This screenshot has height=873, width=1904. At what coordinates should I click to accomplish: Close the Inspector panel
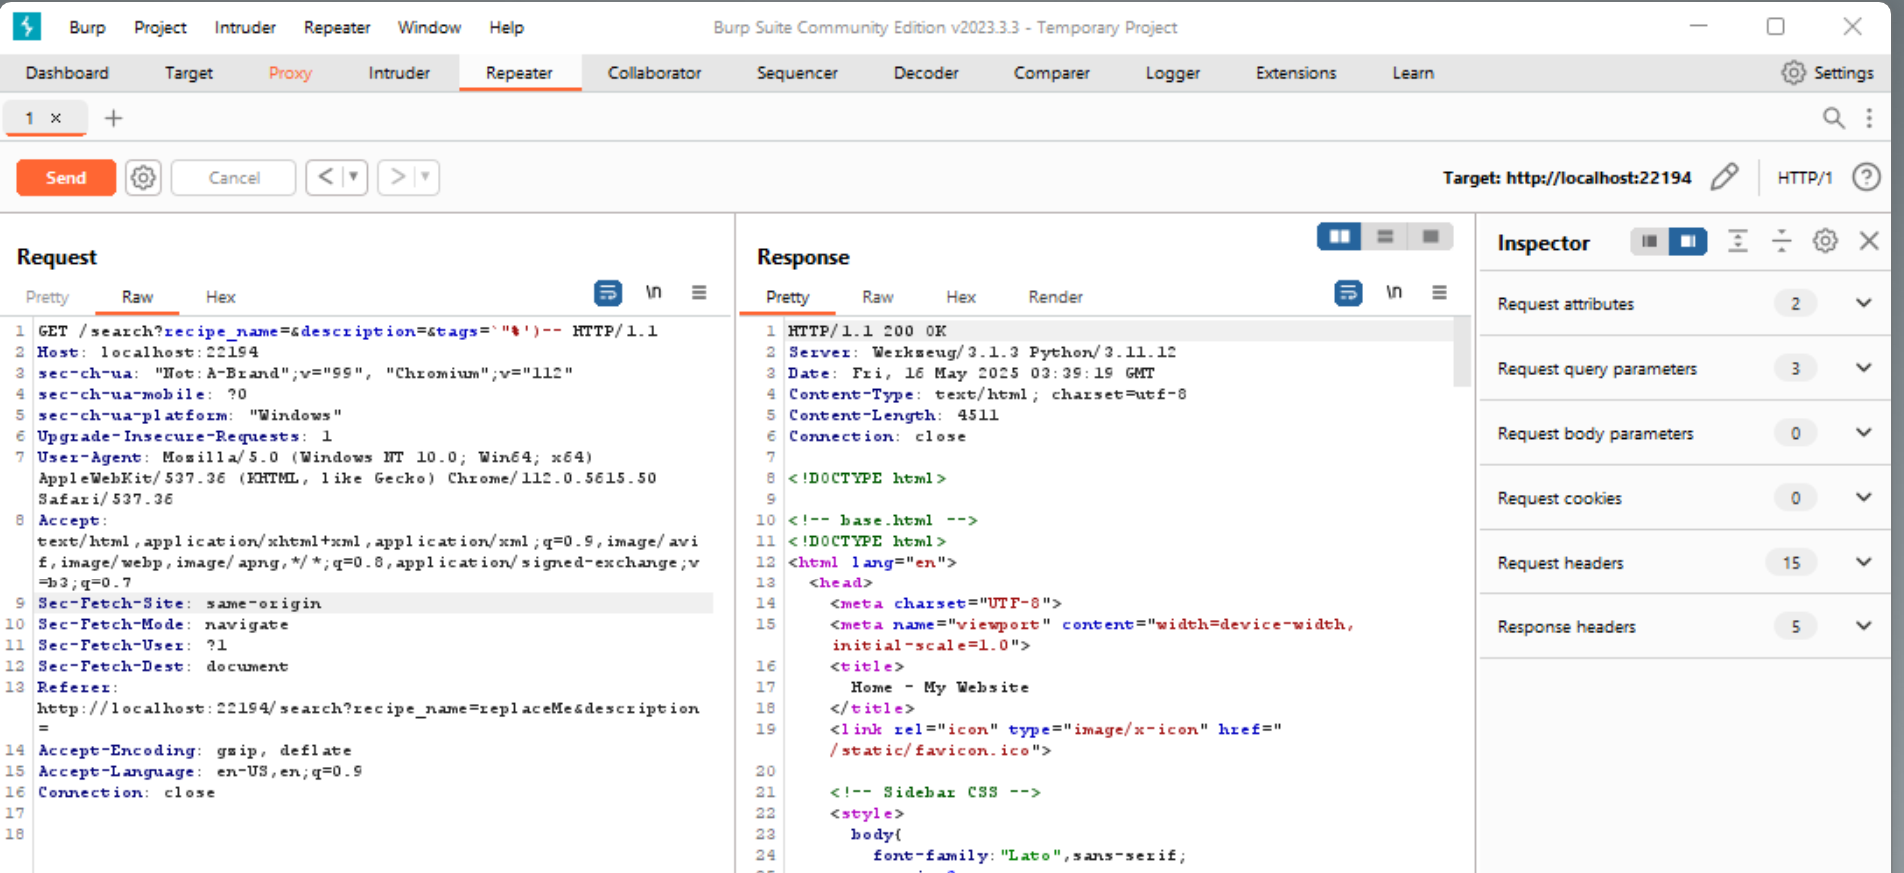[x=1869, y=241]
